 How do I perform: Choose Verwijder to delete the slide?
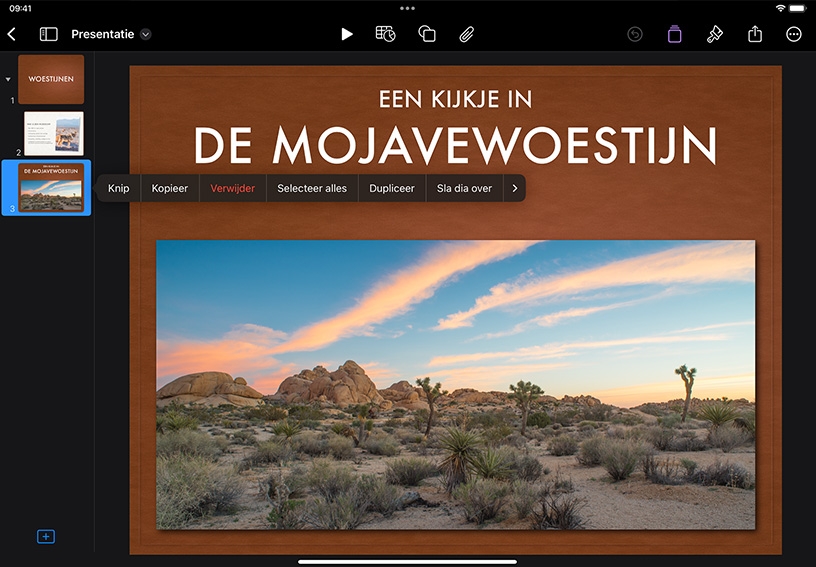(233, 188)
